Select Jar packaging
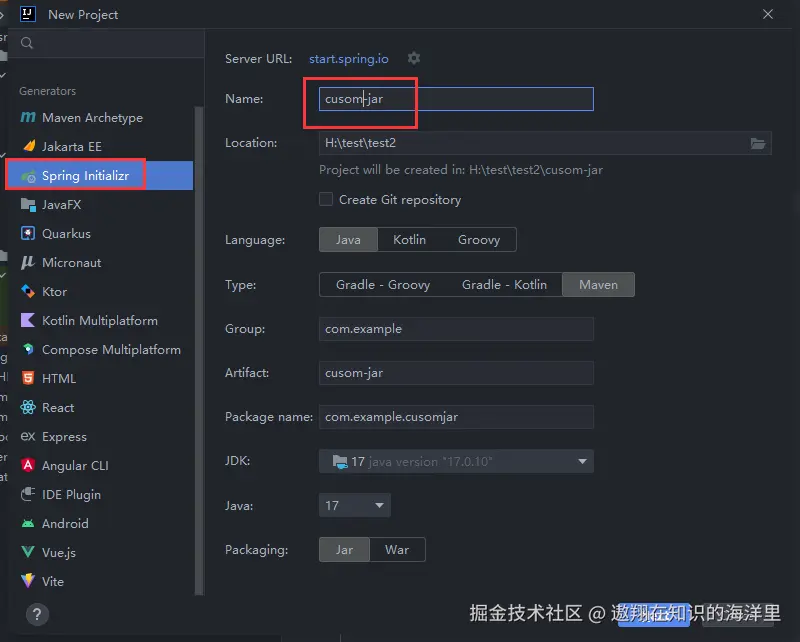The width and height of the screenshot is (800, 642). click(344, 550)
